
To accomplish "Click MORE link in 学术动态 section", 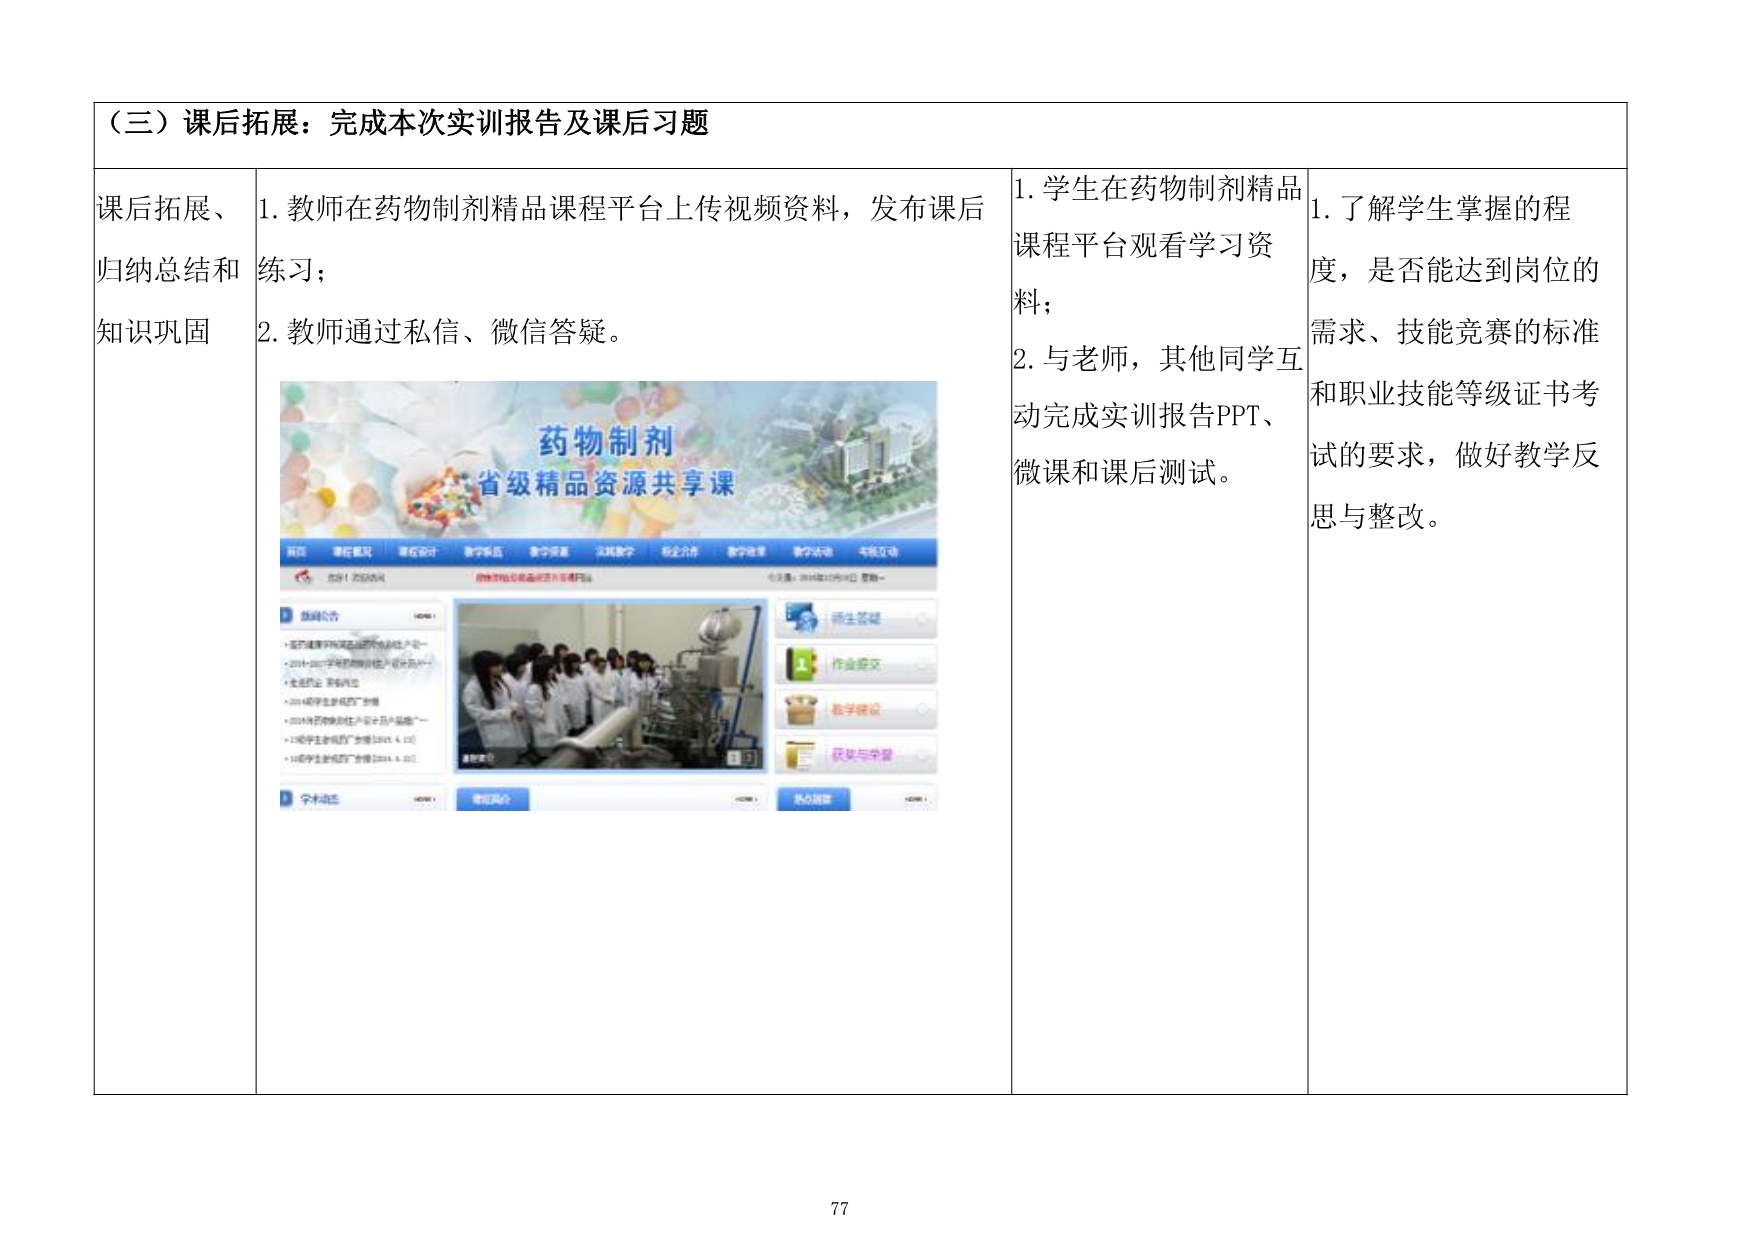I will [x=424, y=800].
